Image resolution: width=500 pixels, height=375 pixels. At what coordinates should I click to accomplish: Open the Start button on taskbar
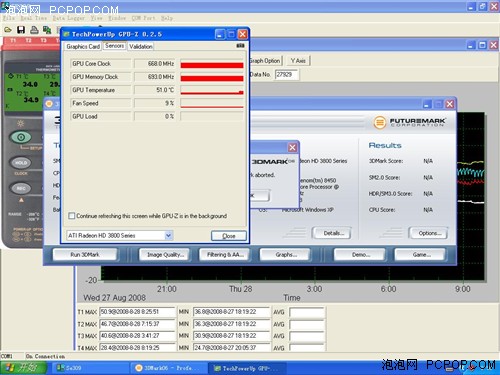(23, 368)
